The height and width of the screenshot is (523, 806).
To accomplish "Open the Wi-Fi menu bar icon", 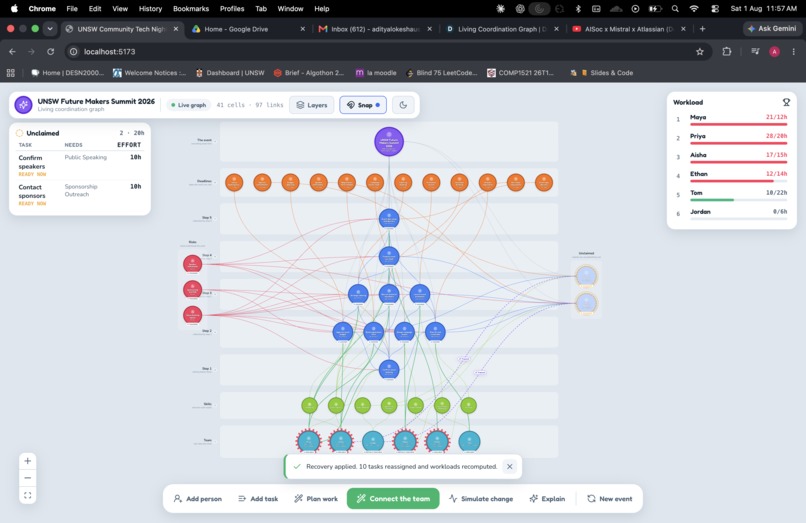I will point(694,9).
